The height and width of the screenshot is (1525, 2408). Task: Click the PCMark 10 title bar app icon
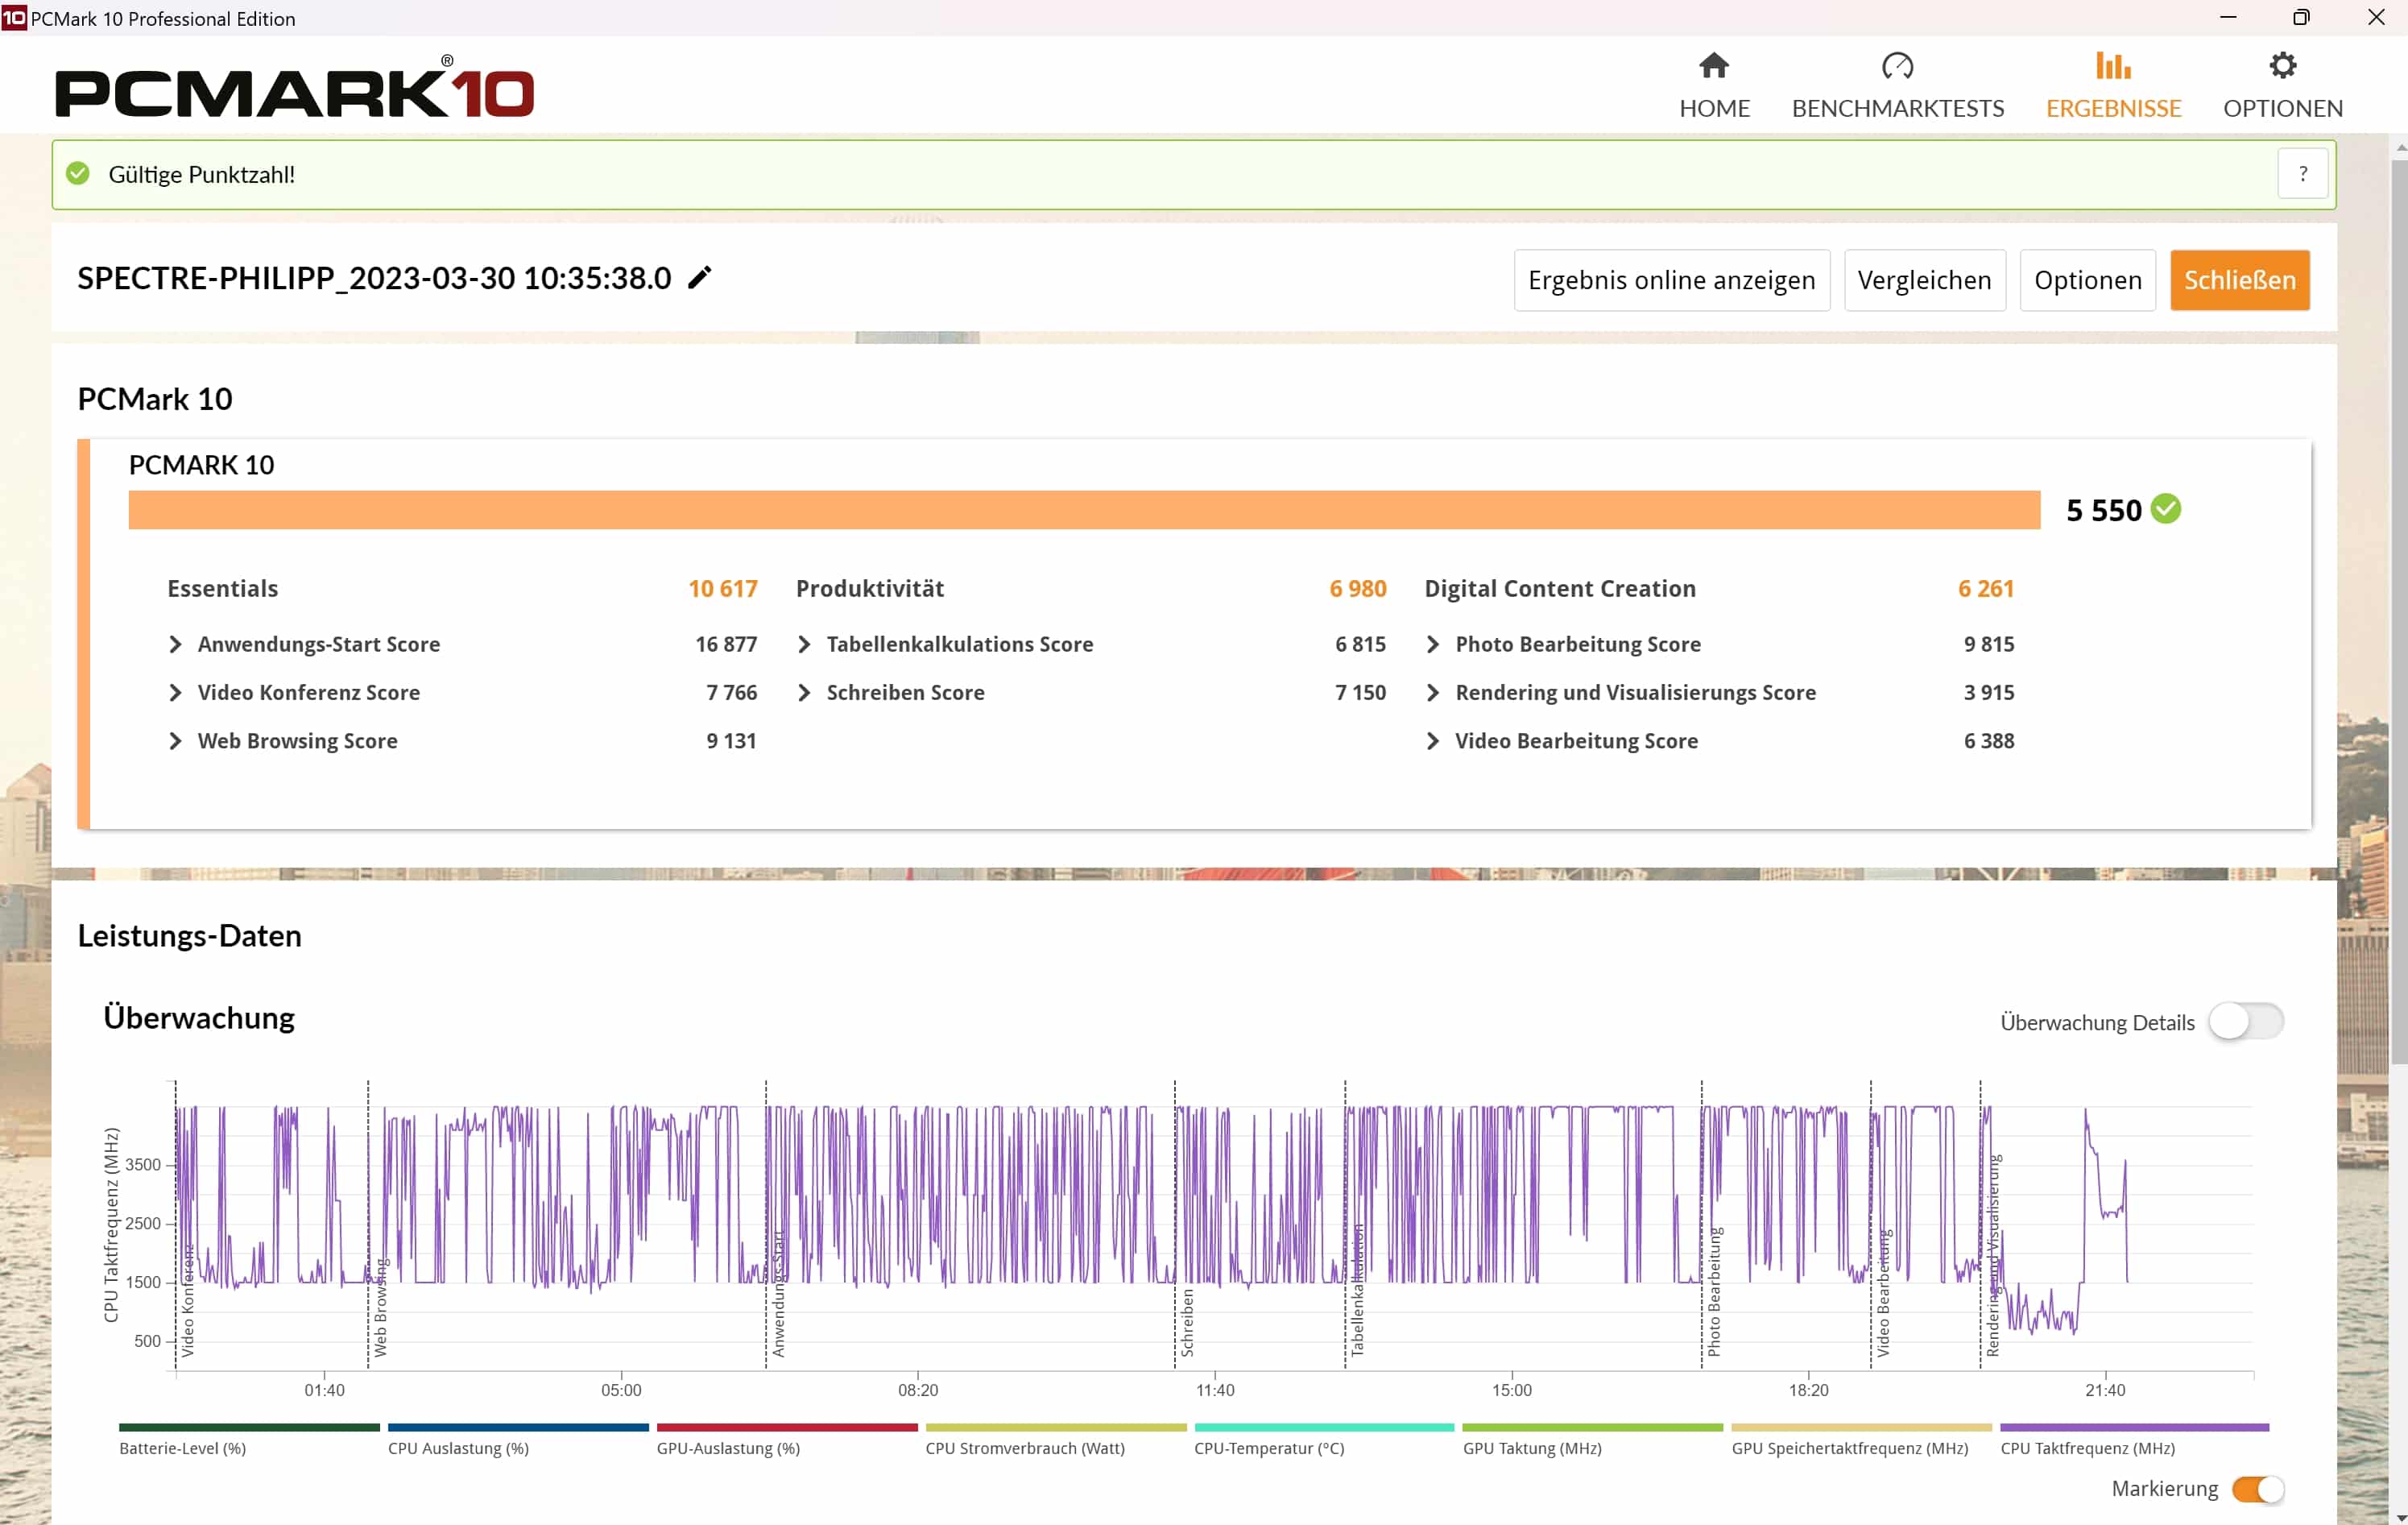point(14,17)
